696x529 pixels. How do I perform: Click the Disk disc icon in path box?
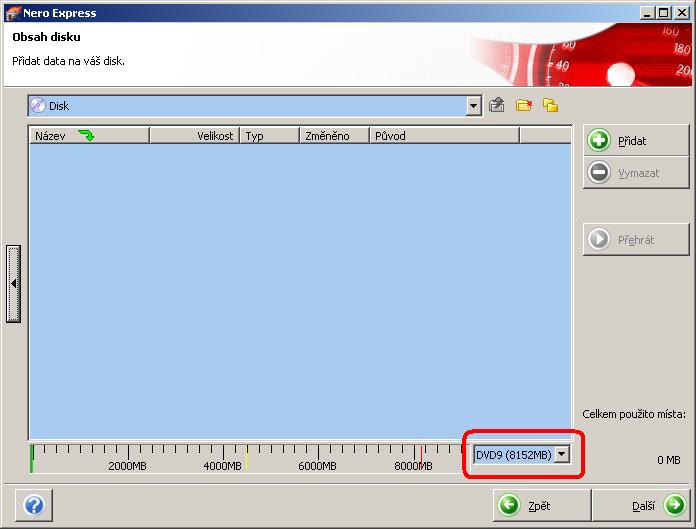pyautogui.click(x=38, y=106)
